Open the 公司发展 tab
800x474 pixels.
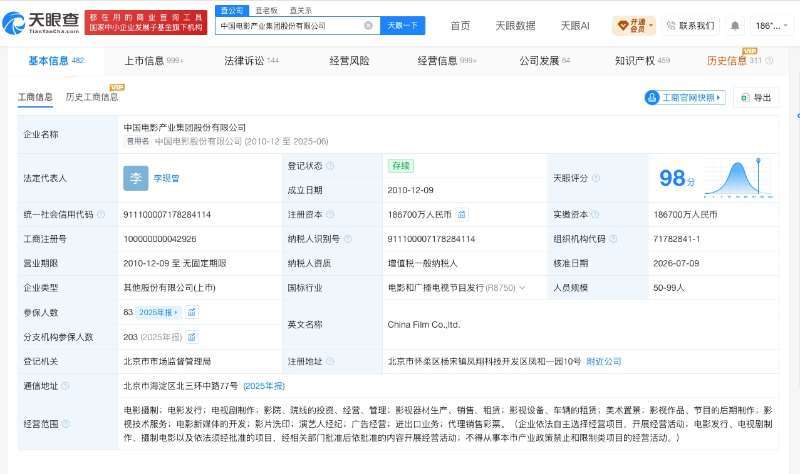coord(544,61)
